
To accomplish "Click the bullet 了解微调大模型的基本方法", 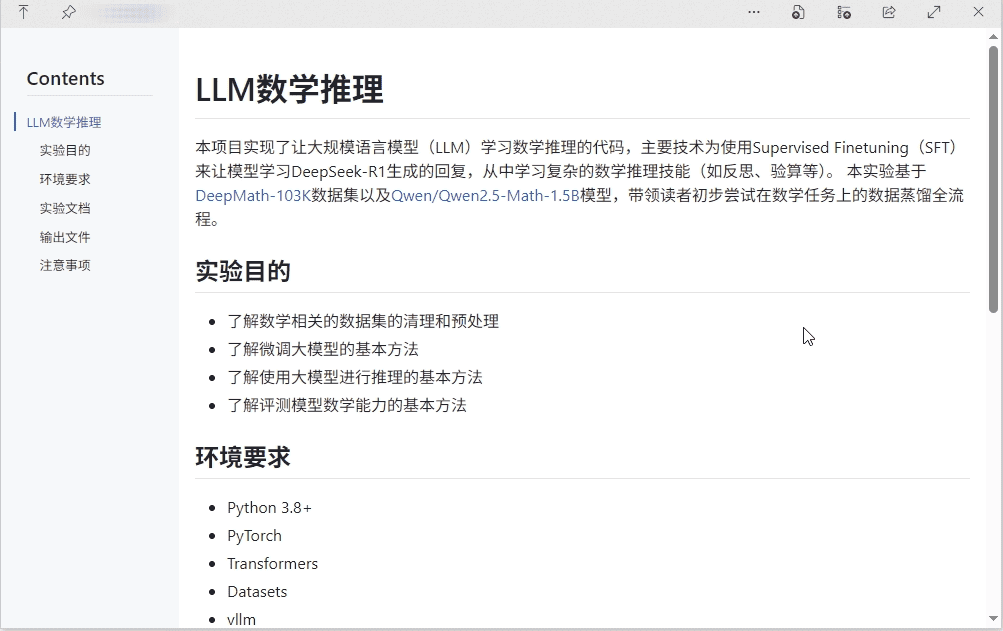I will pos(322,349).
